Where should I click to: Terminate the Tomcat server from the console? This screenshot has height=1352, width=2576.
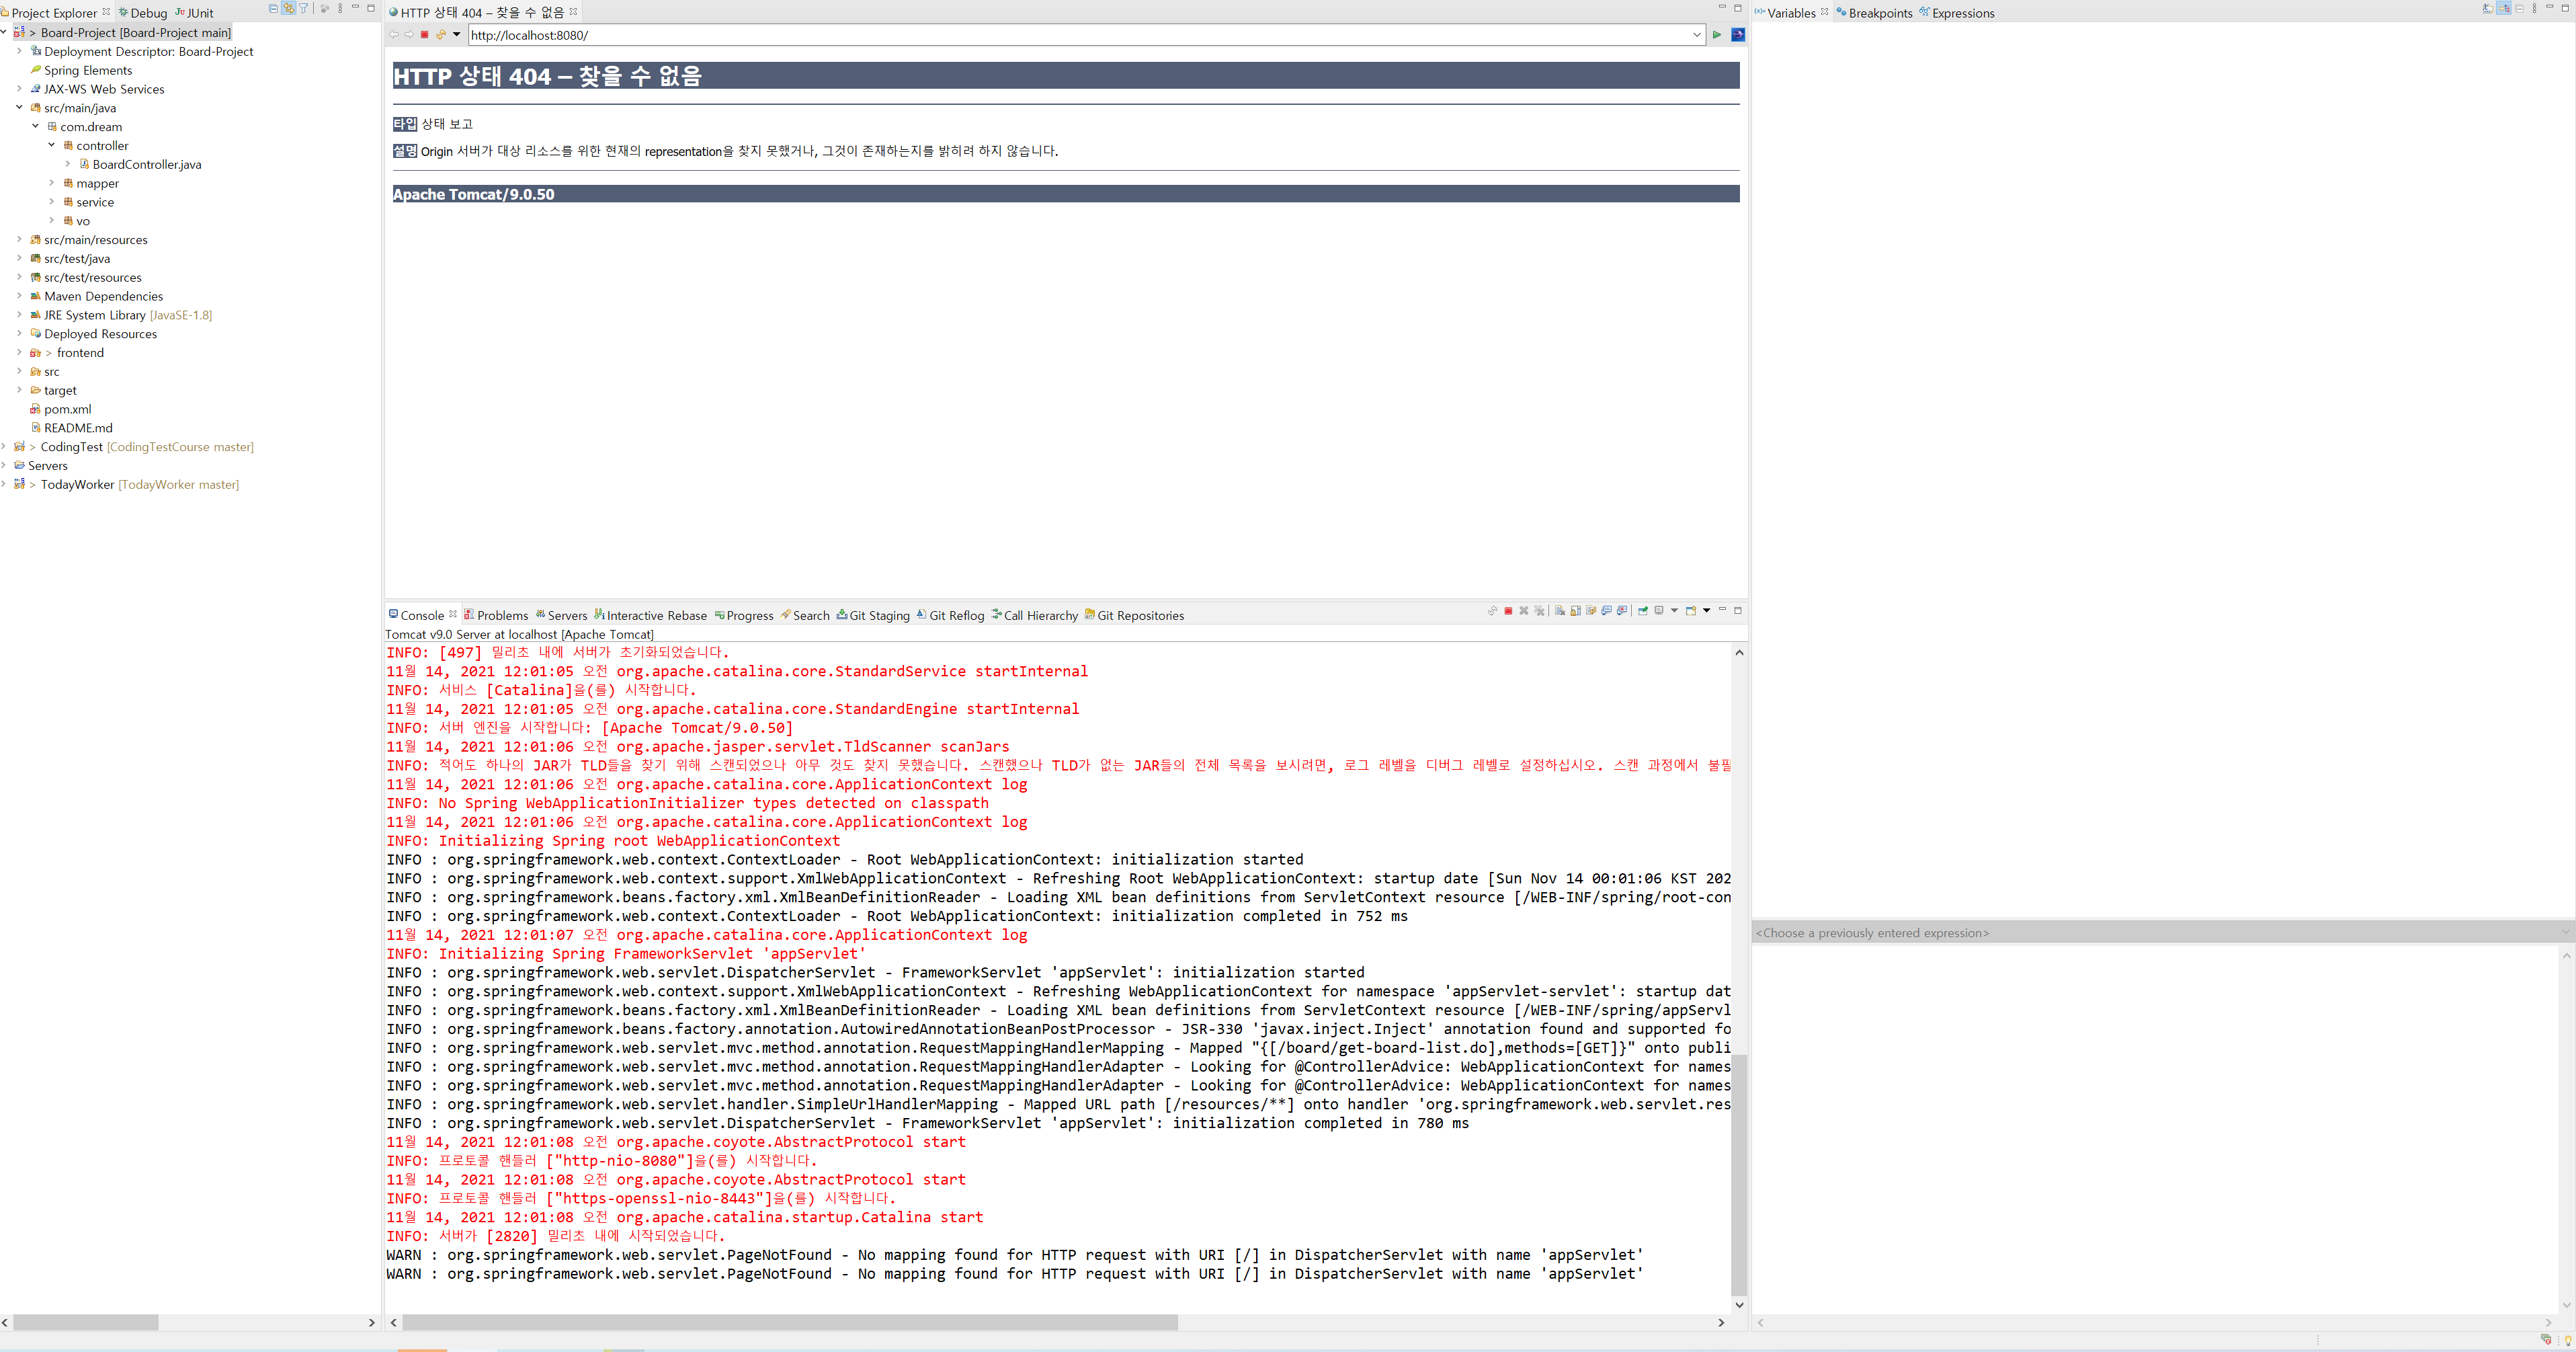point(1508,611)
